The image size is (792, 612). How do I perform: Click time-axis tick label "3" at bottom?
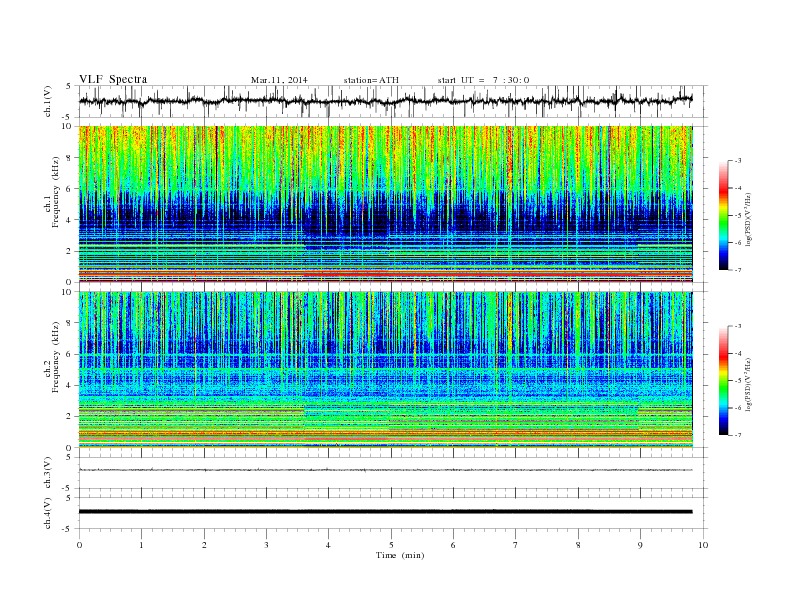coord(266,545)
